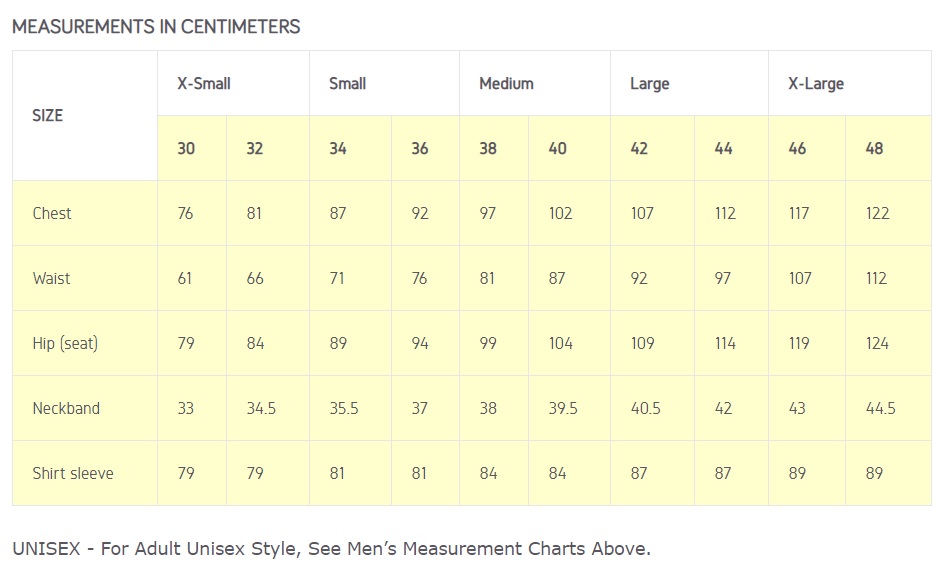Viewport: 947px width, 581px height.
Task: Click the Large size column header
Action: [x=649, y=84]
